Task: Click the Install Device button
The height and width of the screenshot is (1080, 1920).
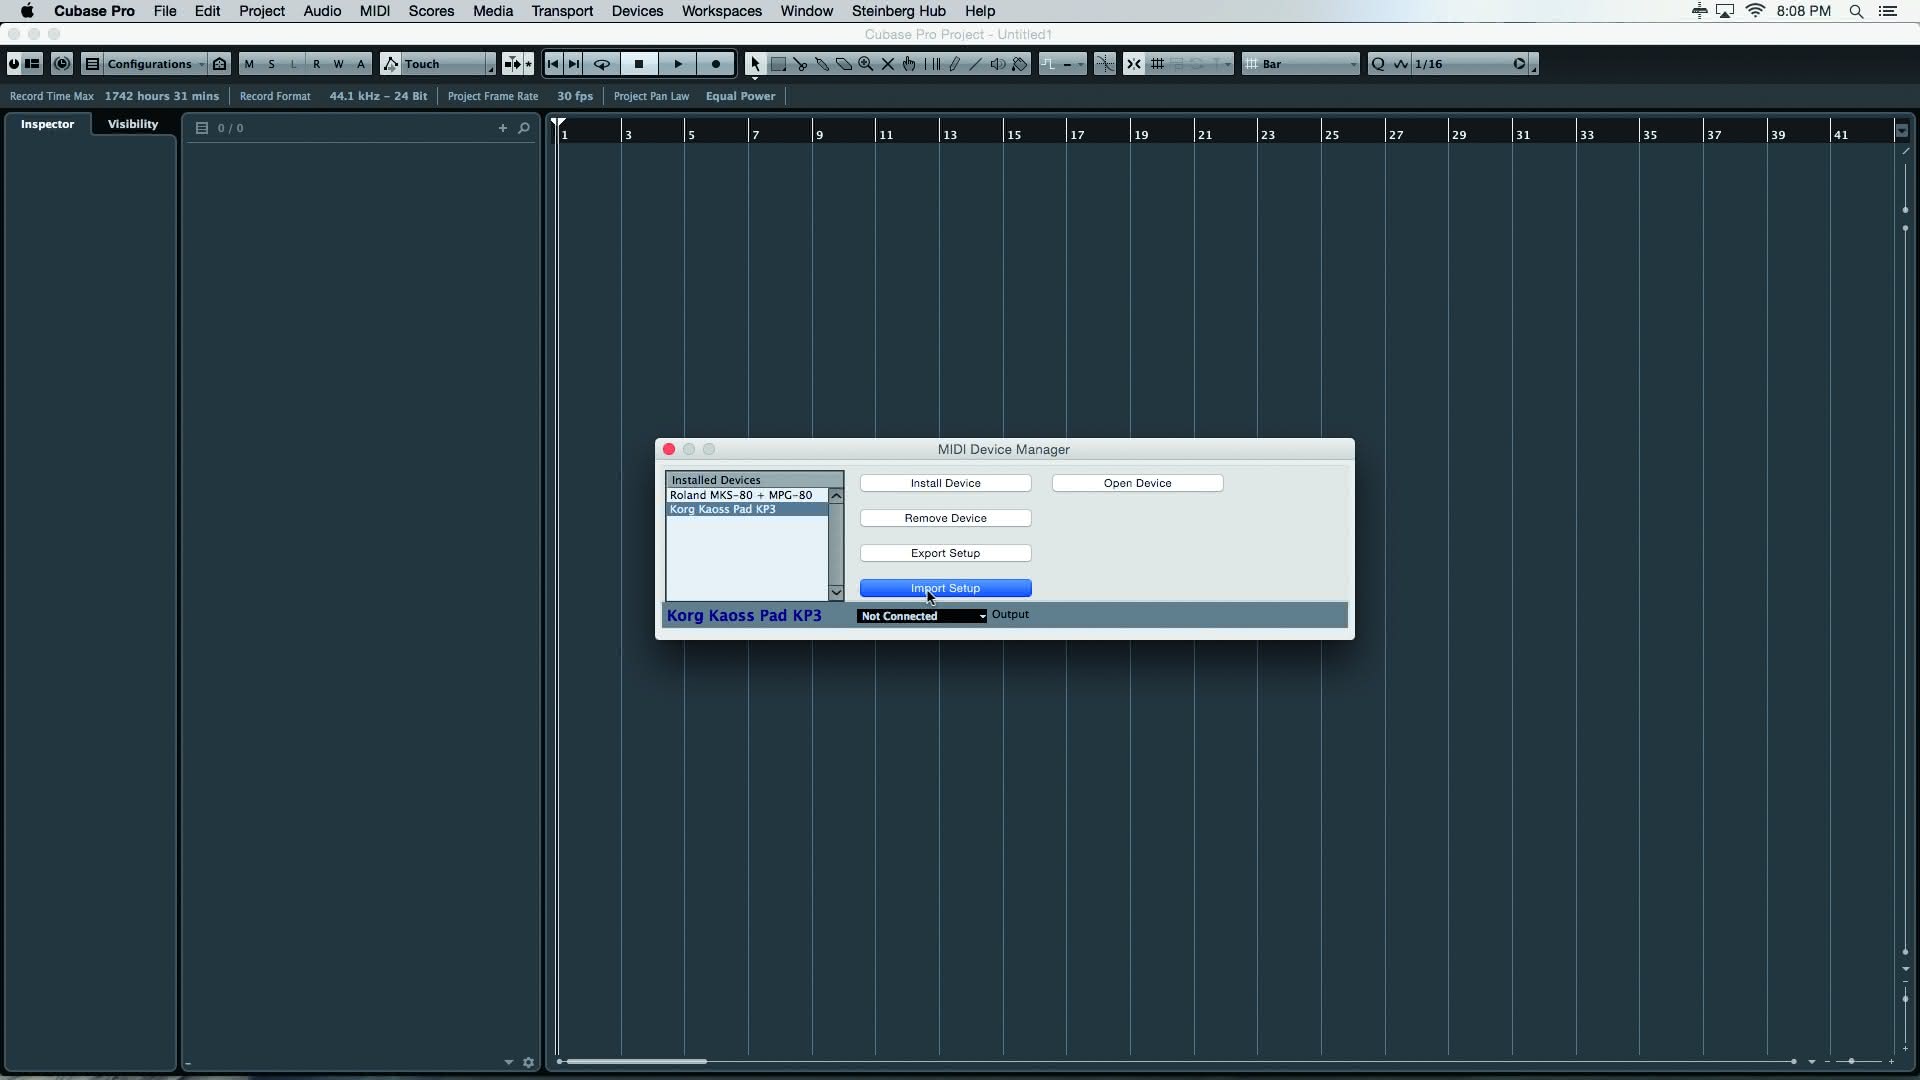Action: 946,483
